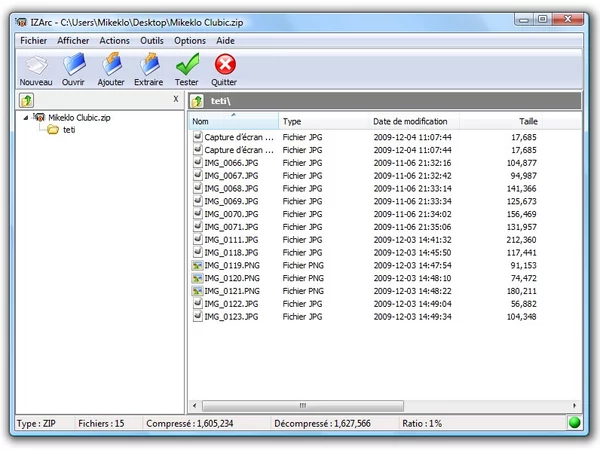The image size is (600, 450).
Task: Collapse the Mikeklo Clubic.zip tree node
Action: click(x=26, y=117)
